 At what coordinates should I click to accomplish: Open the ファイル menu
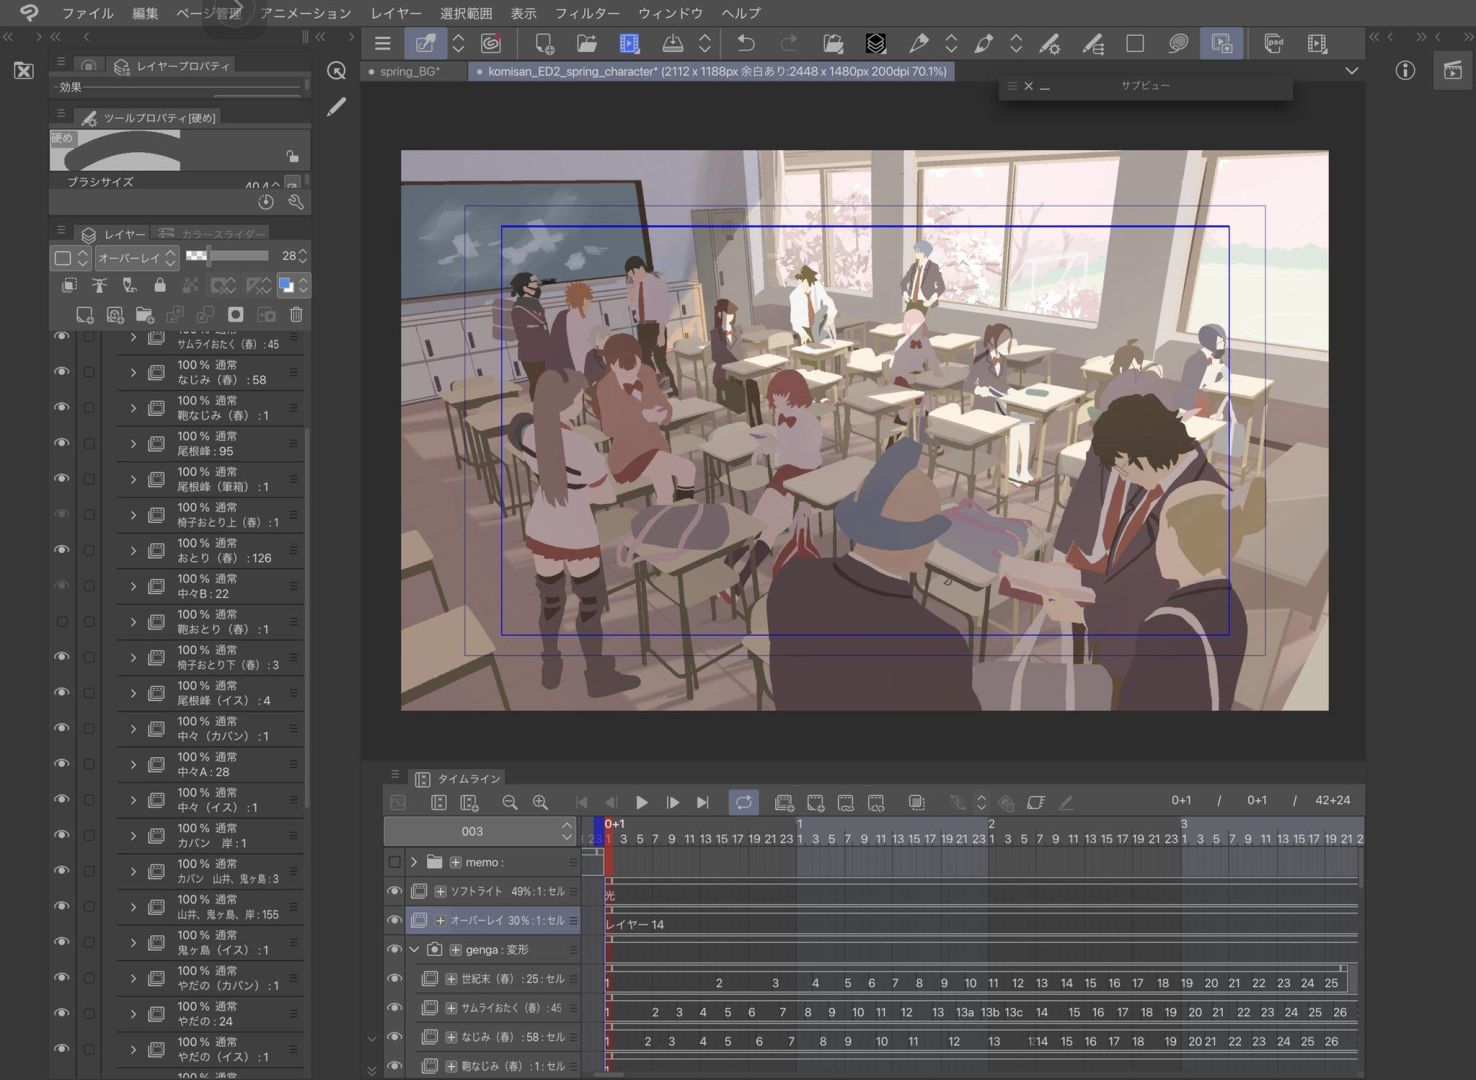coord(87,13)
